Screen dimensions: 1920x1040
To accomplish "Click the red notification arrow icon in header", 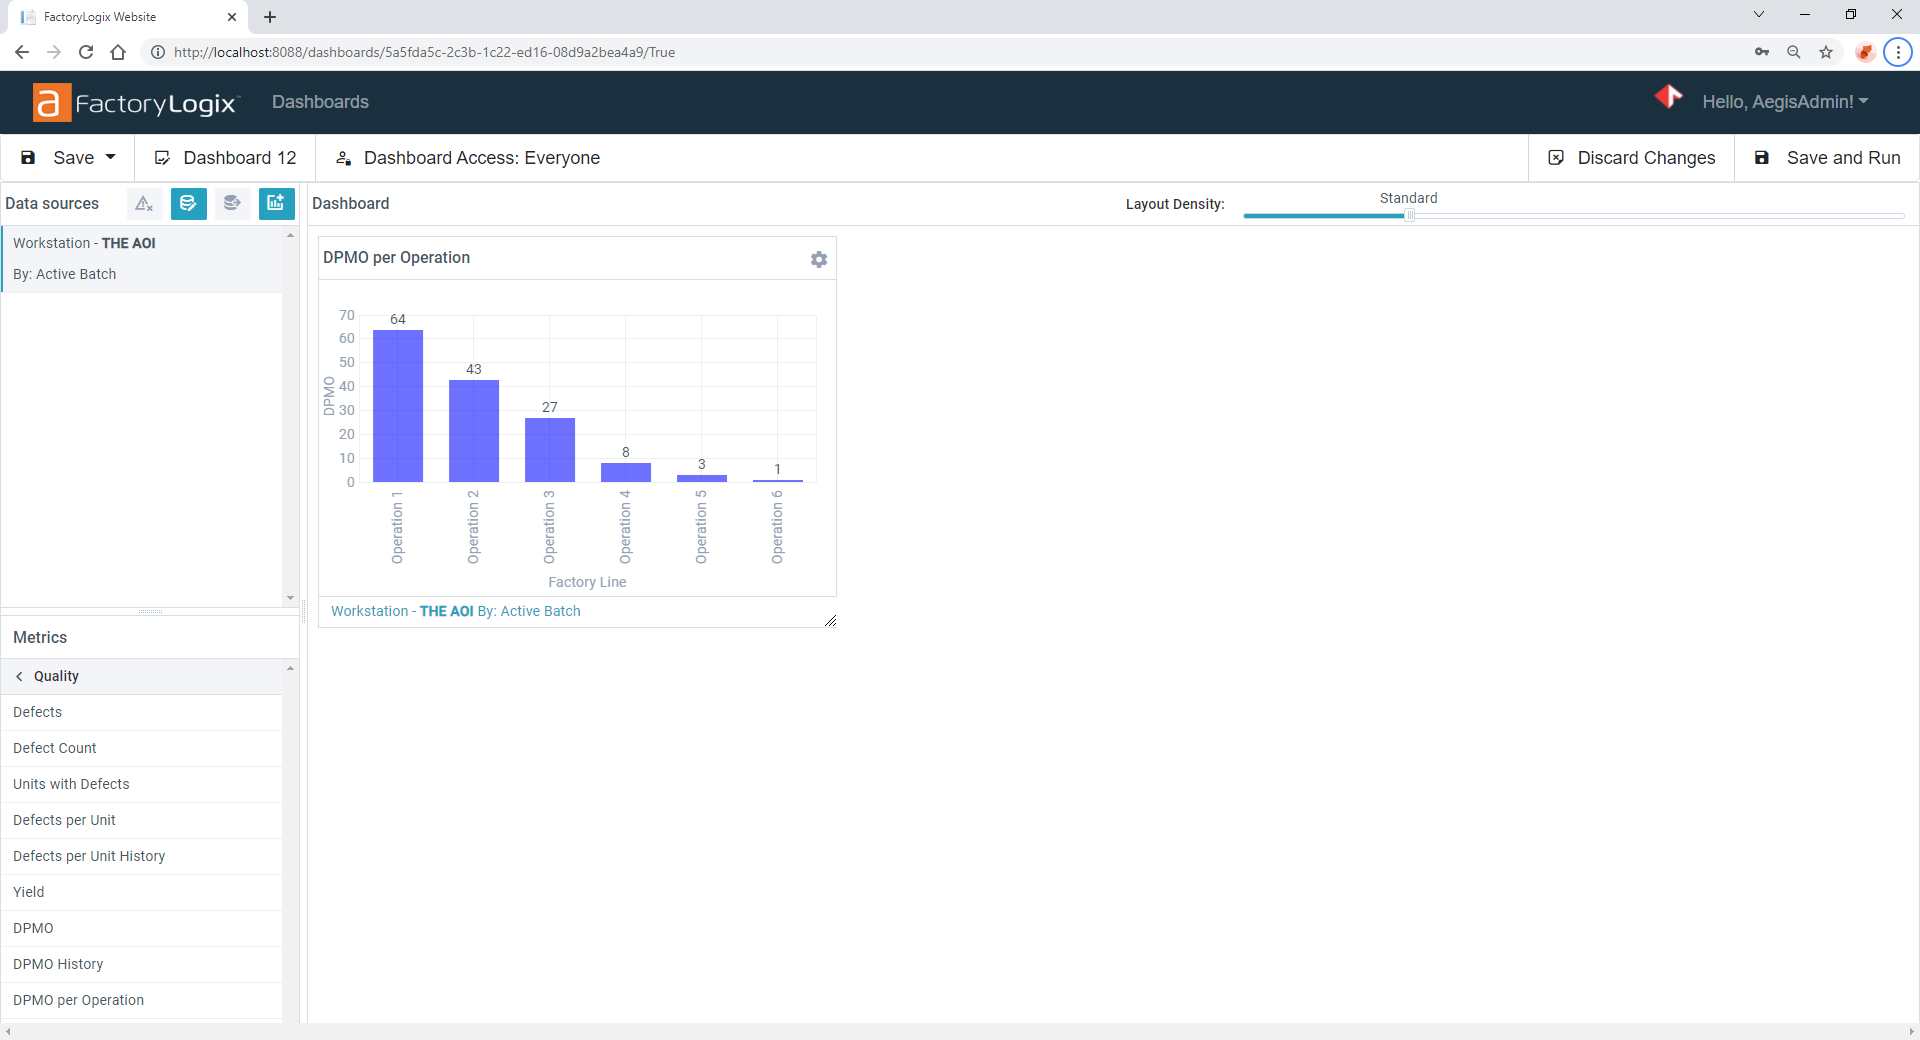I will (x=1668, y=97).
